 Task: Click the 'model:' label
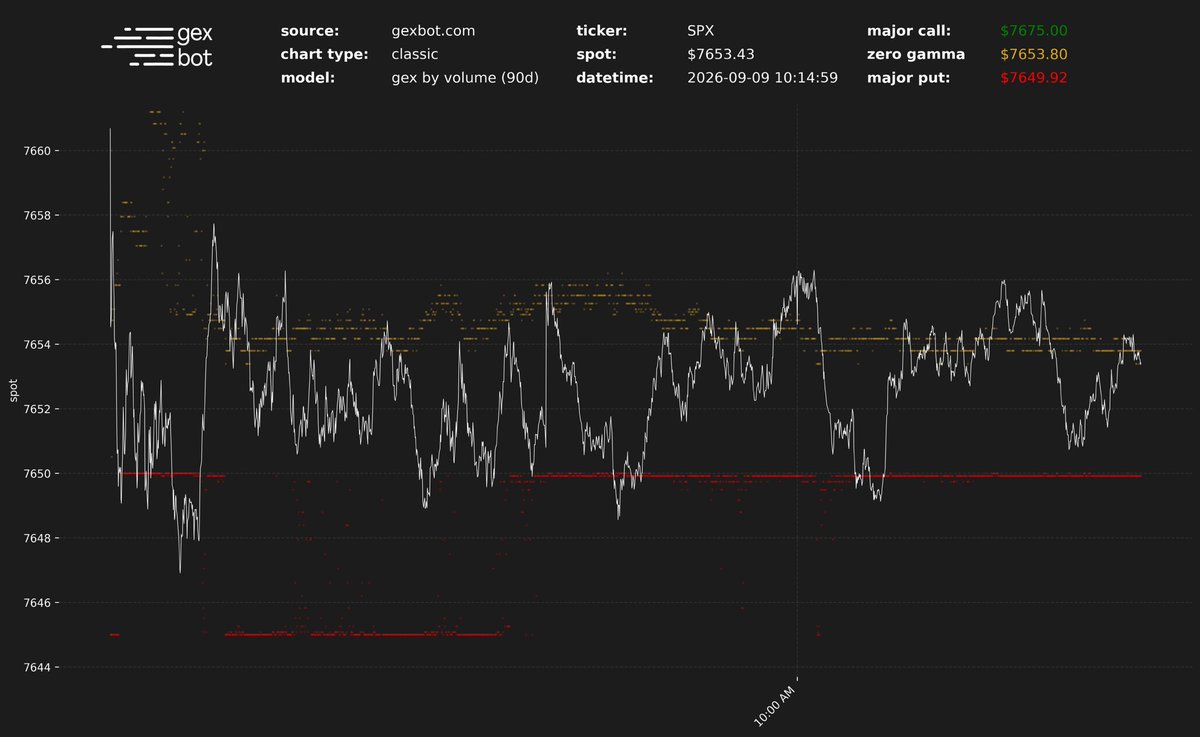pos(308,77)
